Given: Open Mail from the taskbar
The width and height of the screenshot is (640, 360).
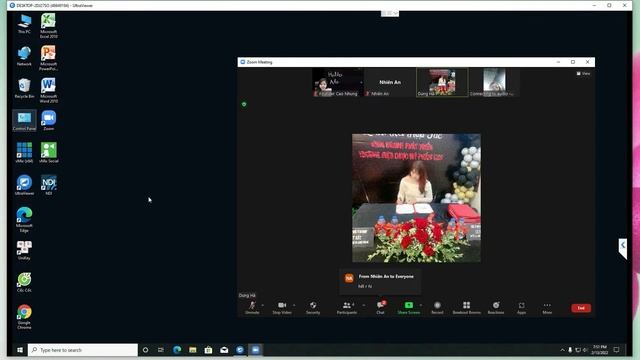Looking at the screenshot, I should (224, 350).
